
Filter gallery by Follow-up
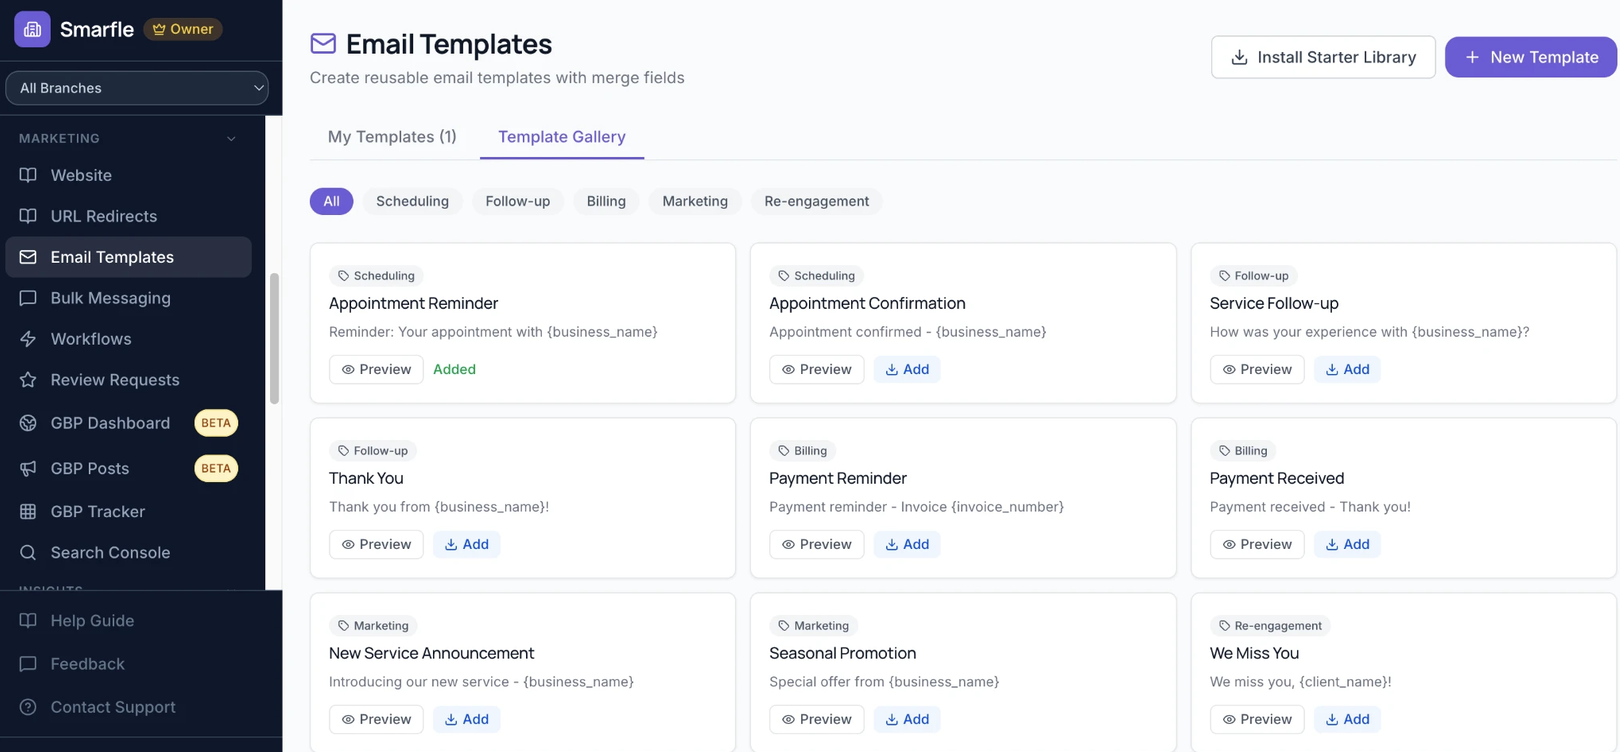pos(518,201)
